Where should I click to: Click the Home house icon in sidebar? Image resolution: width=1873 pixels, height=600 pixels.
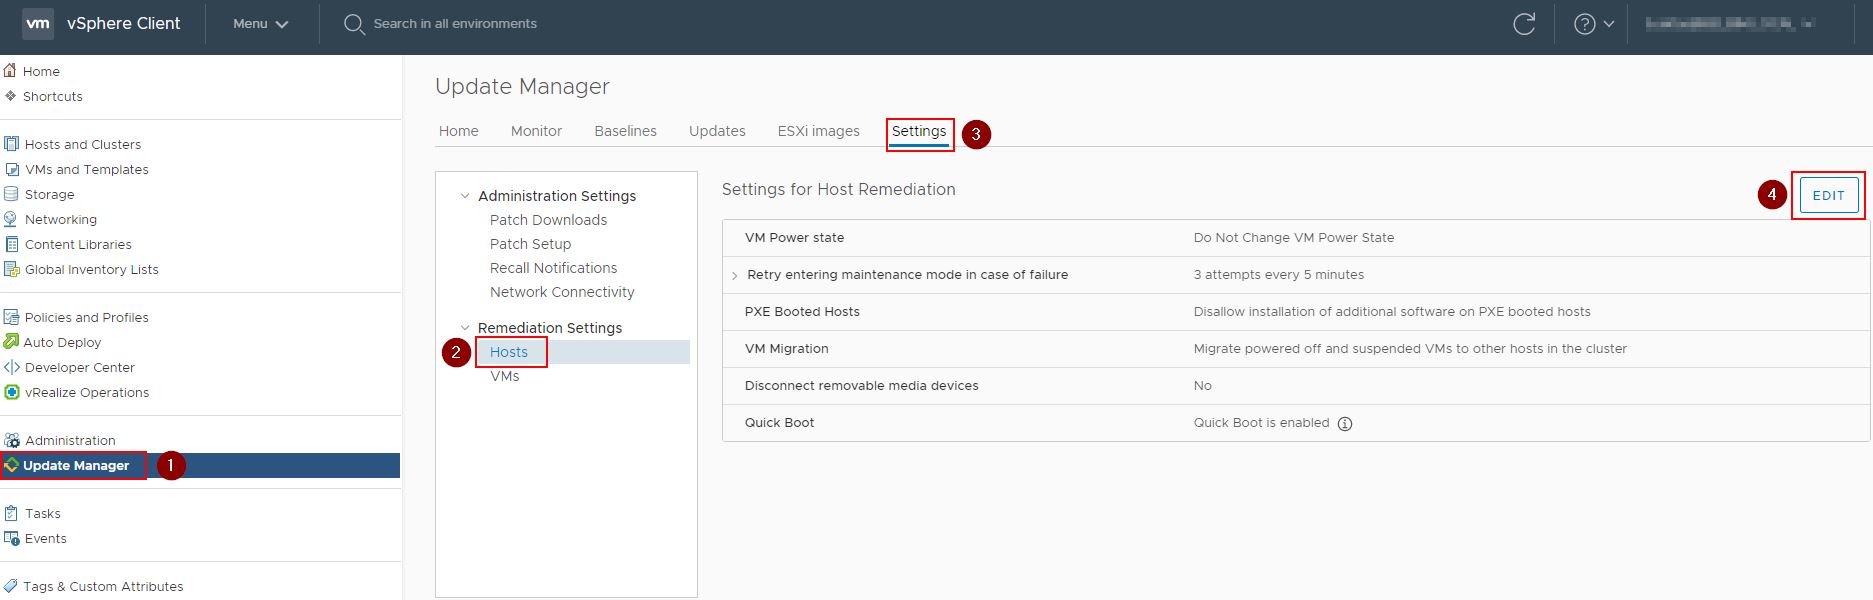[x=10, y=71]
